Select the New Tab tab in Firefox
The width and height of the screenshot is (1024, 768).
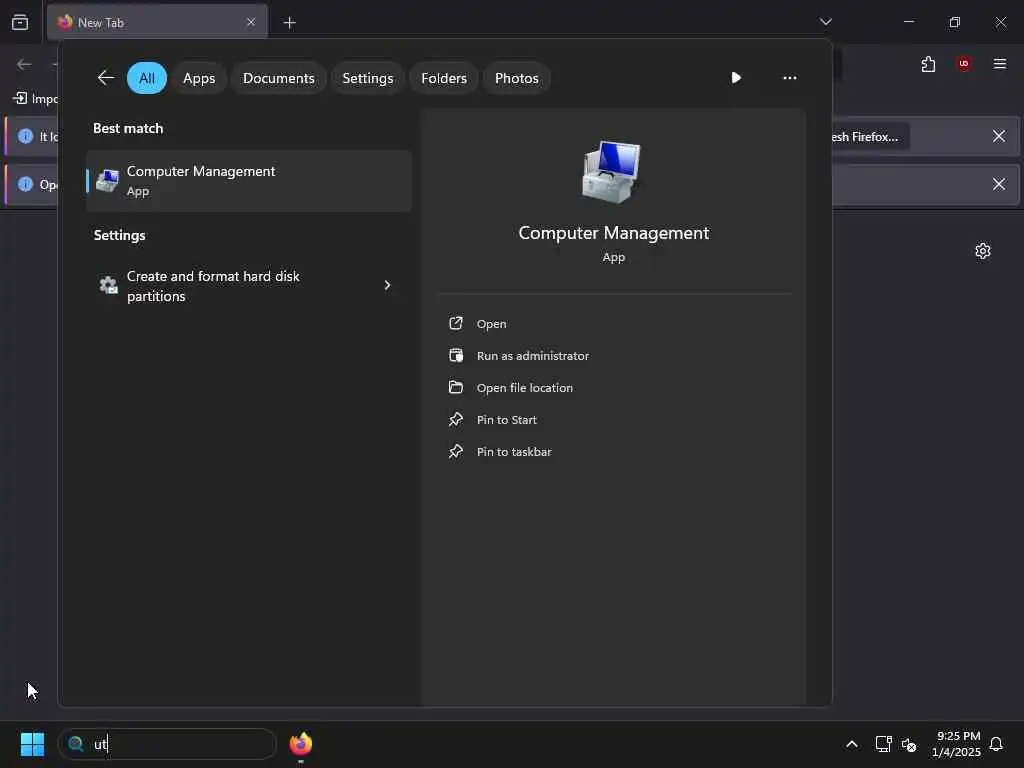point(157,22)
